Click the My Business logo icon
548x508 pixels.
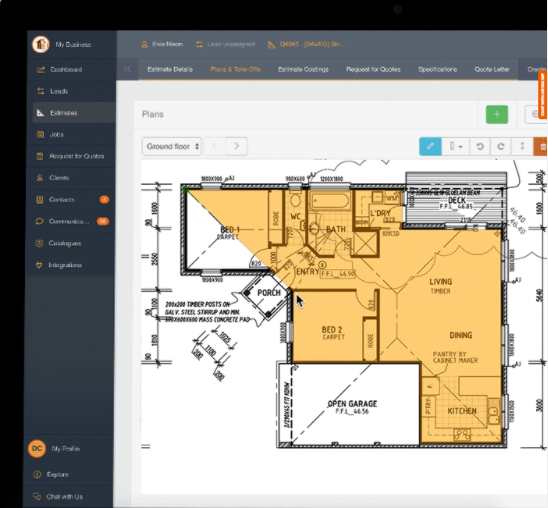click(x=41, y=44)
